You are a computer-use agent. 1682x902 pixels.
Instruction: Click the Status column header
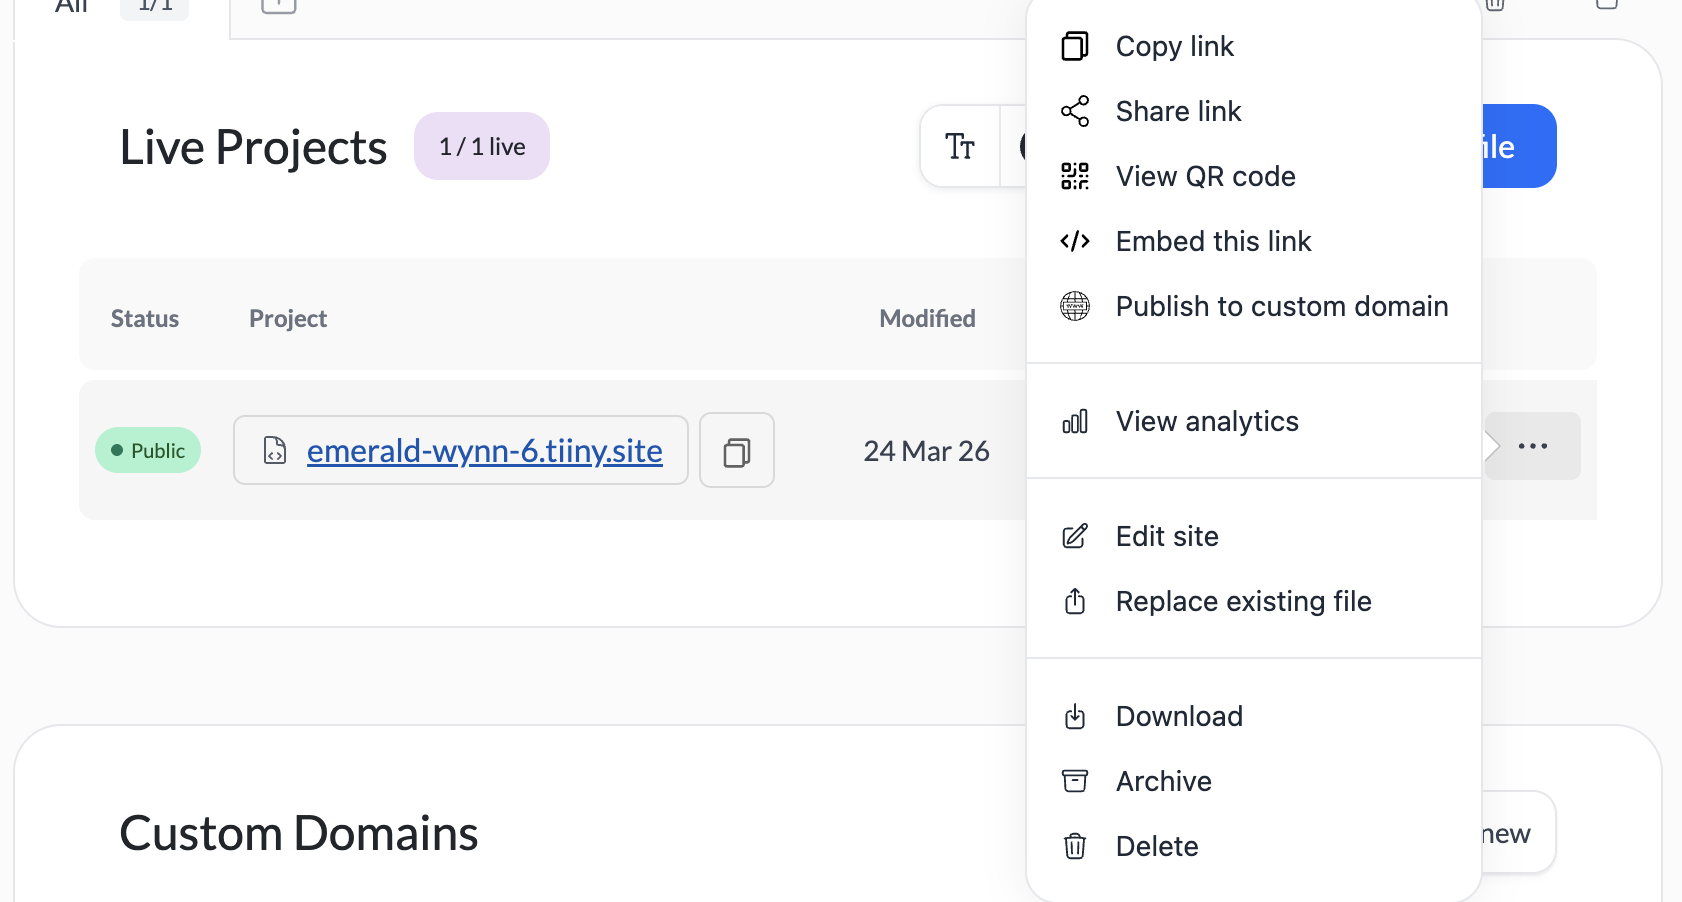click(145, 319)
